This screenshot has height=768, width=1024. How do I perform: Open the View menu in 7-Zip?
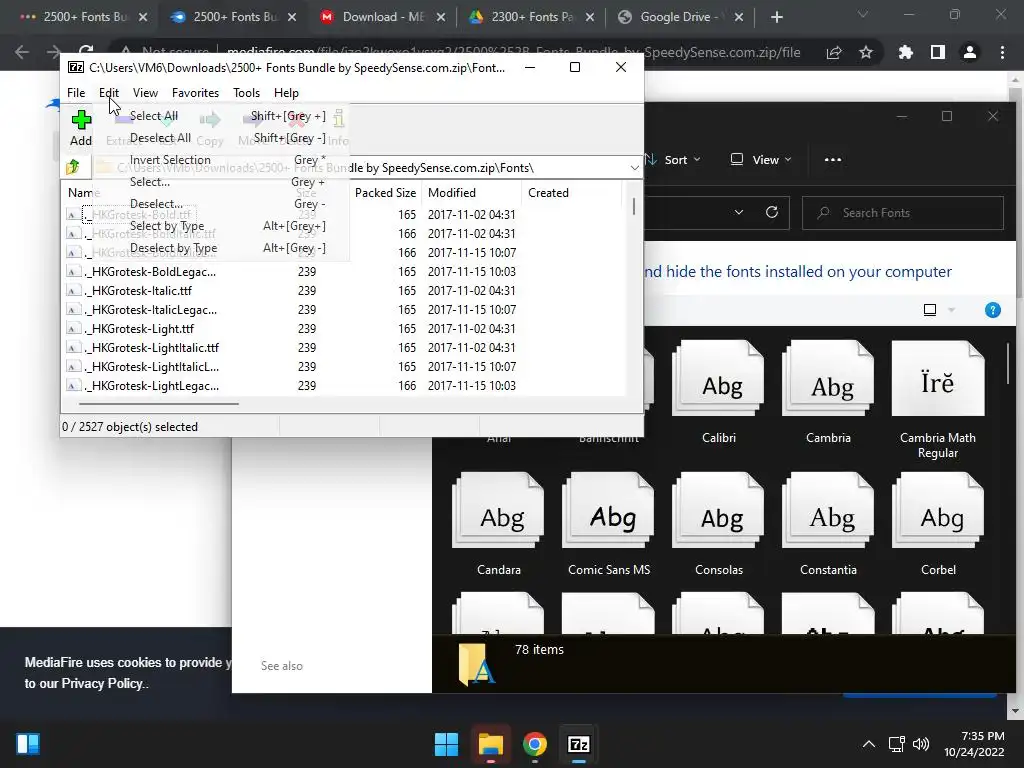tap(145, 93)
